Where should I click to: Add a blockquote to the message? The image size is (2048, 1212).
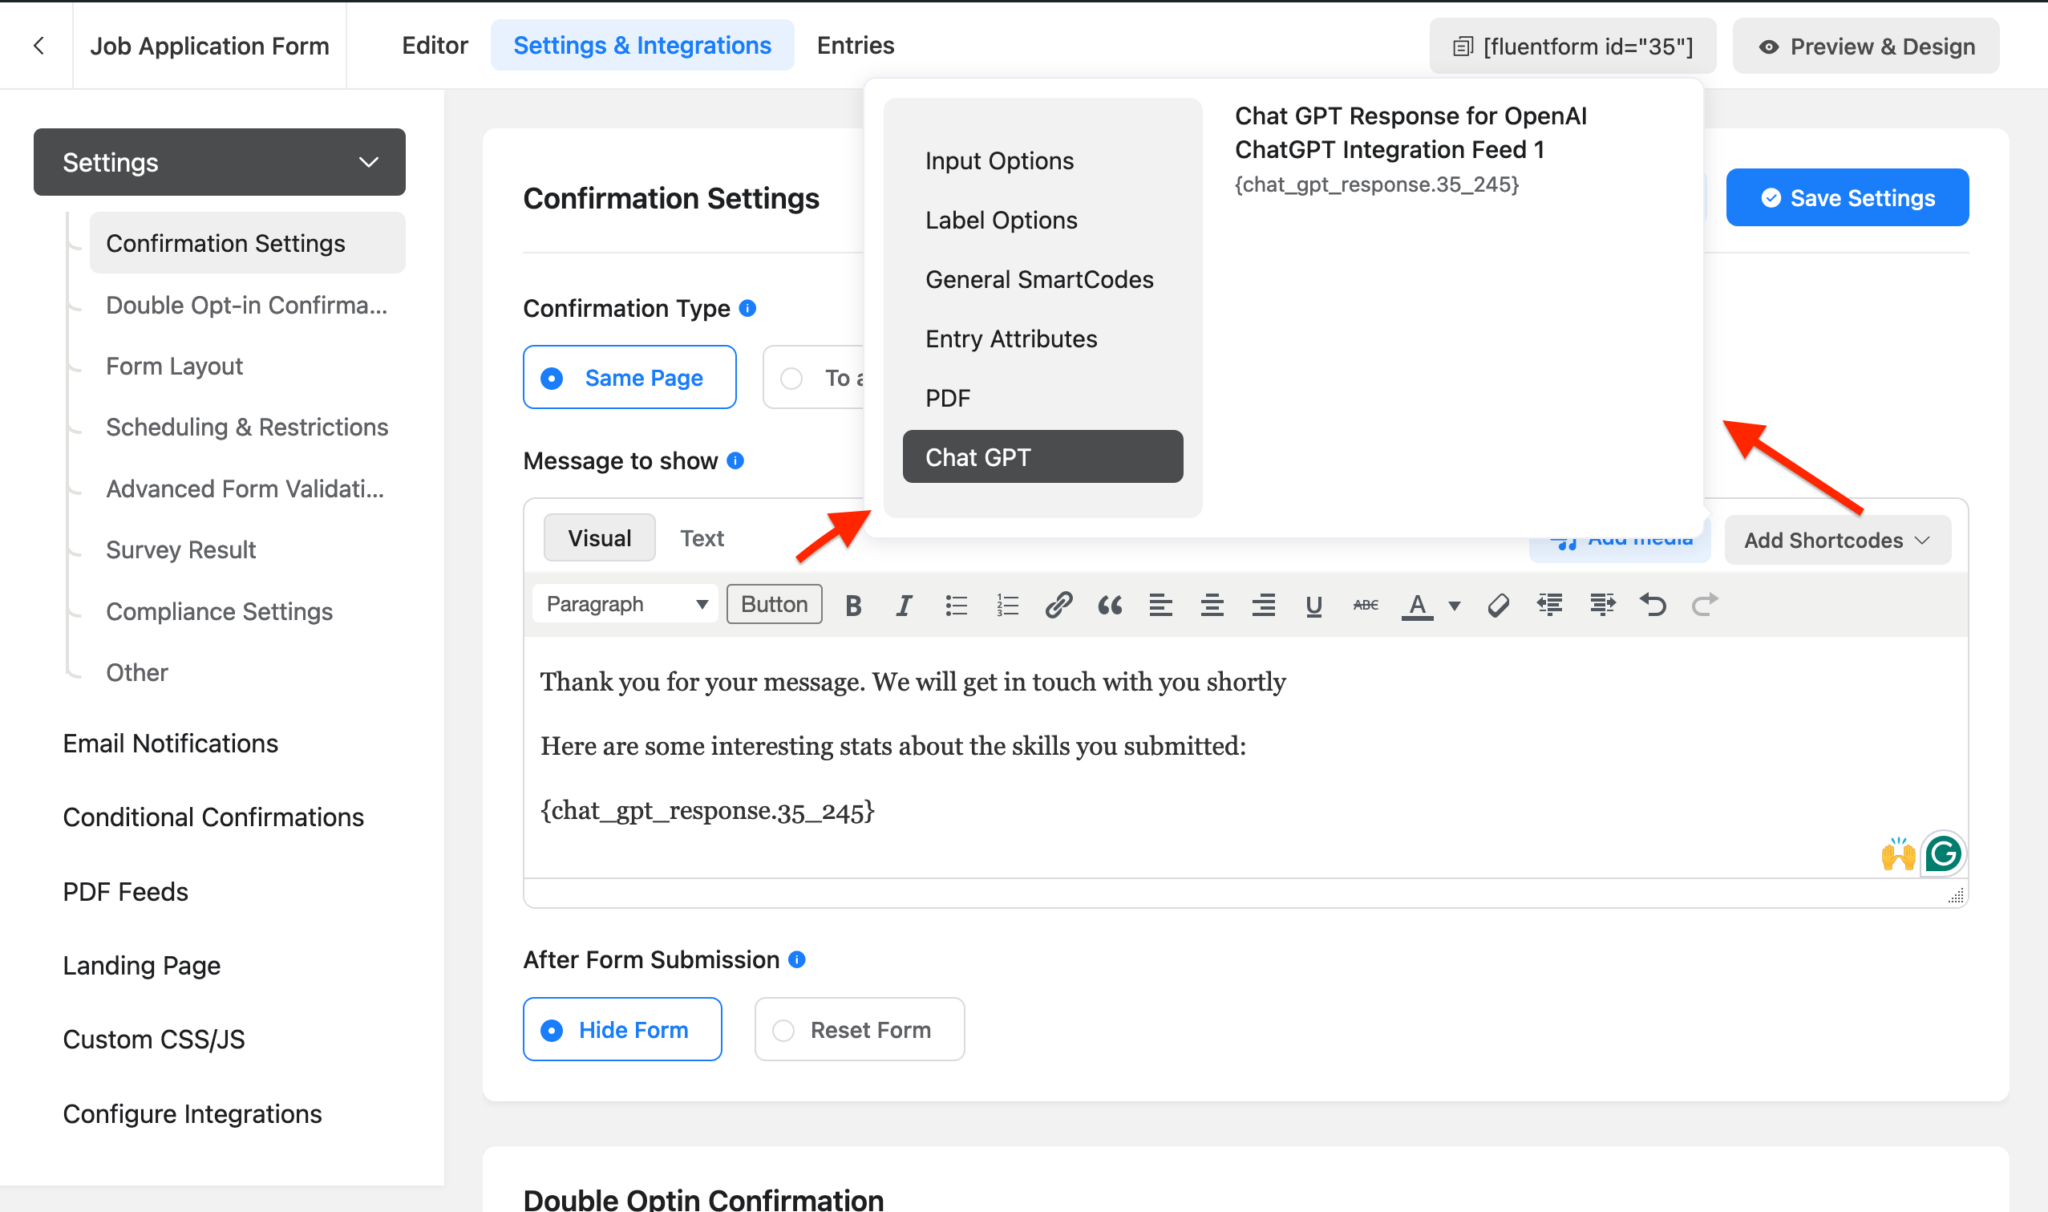point(1109,604)
